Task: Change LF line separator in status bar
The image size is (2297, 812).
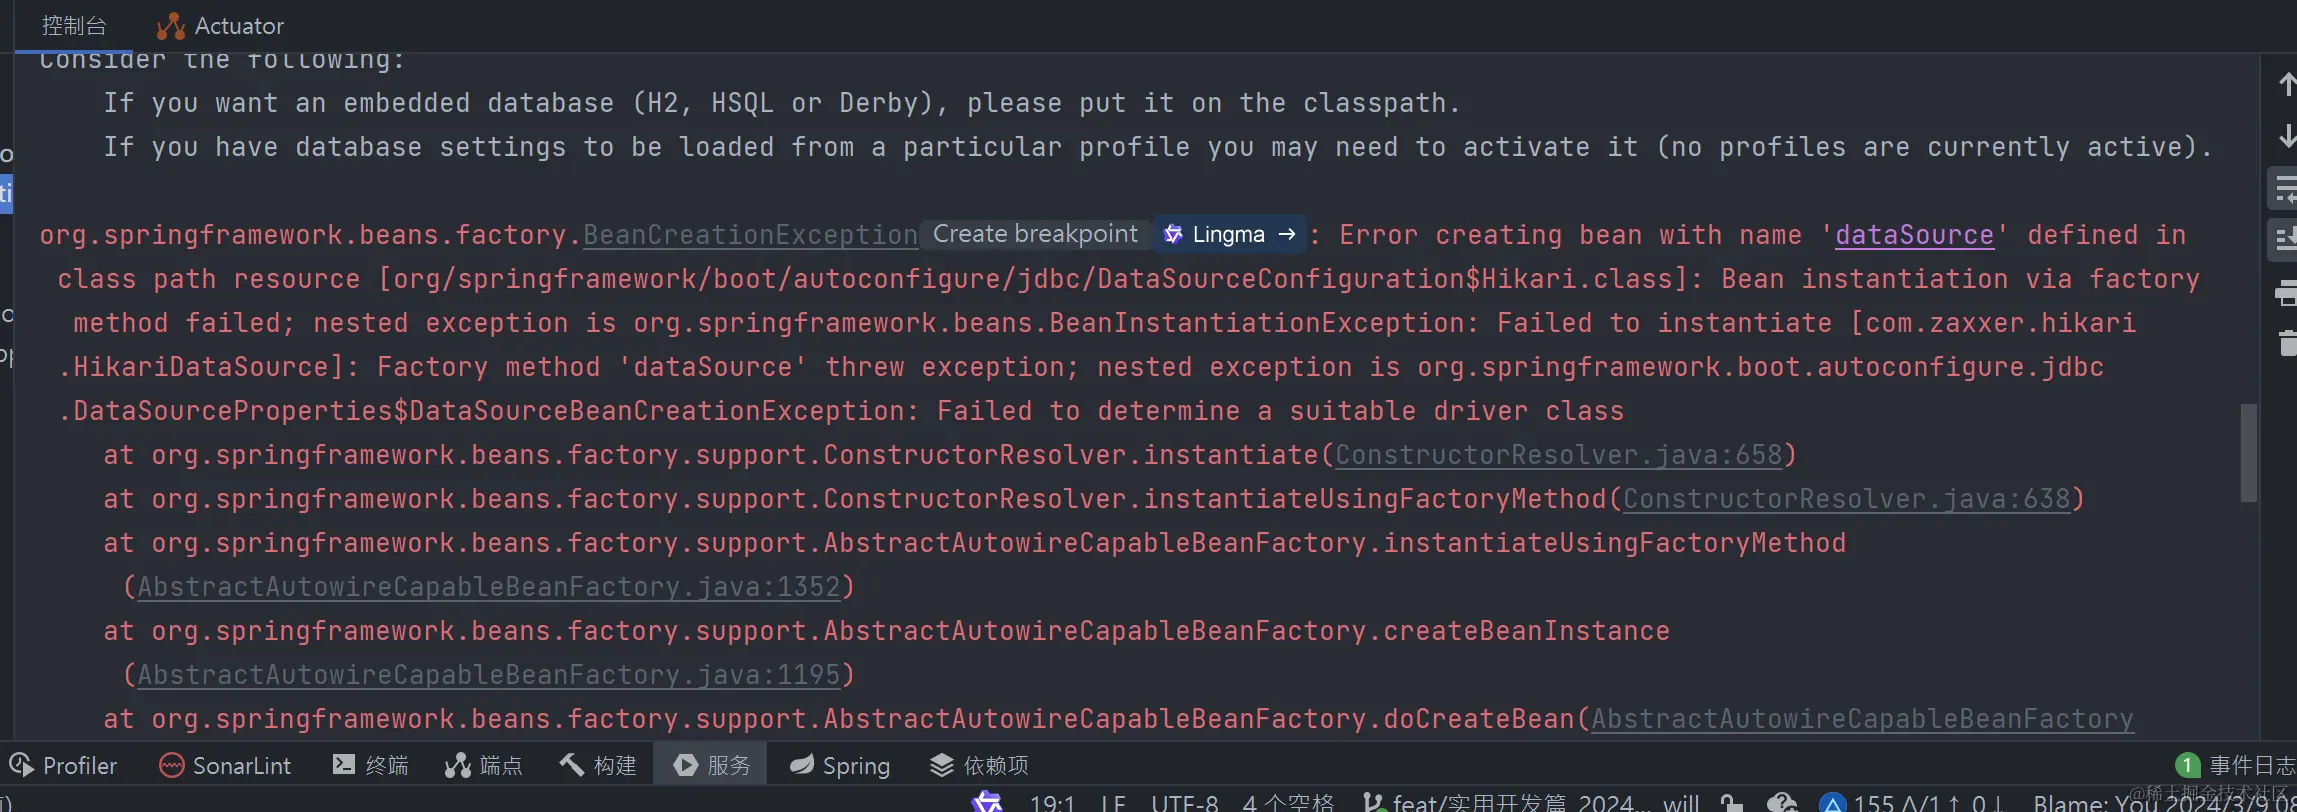Action: (x=1113, y=803)
